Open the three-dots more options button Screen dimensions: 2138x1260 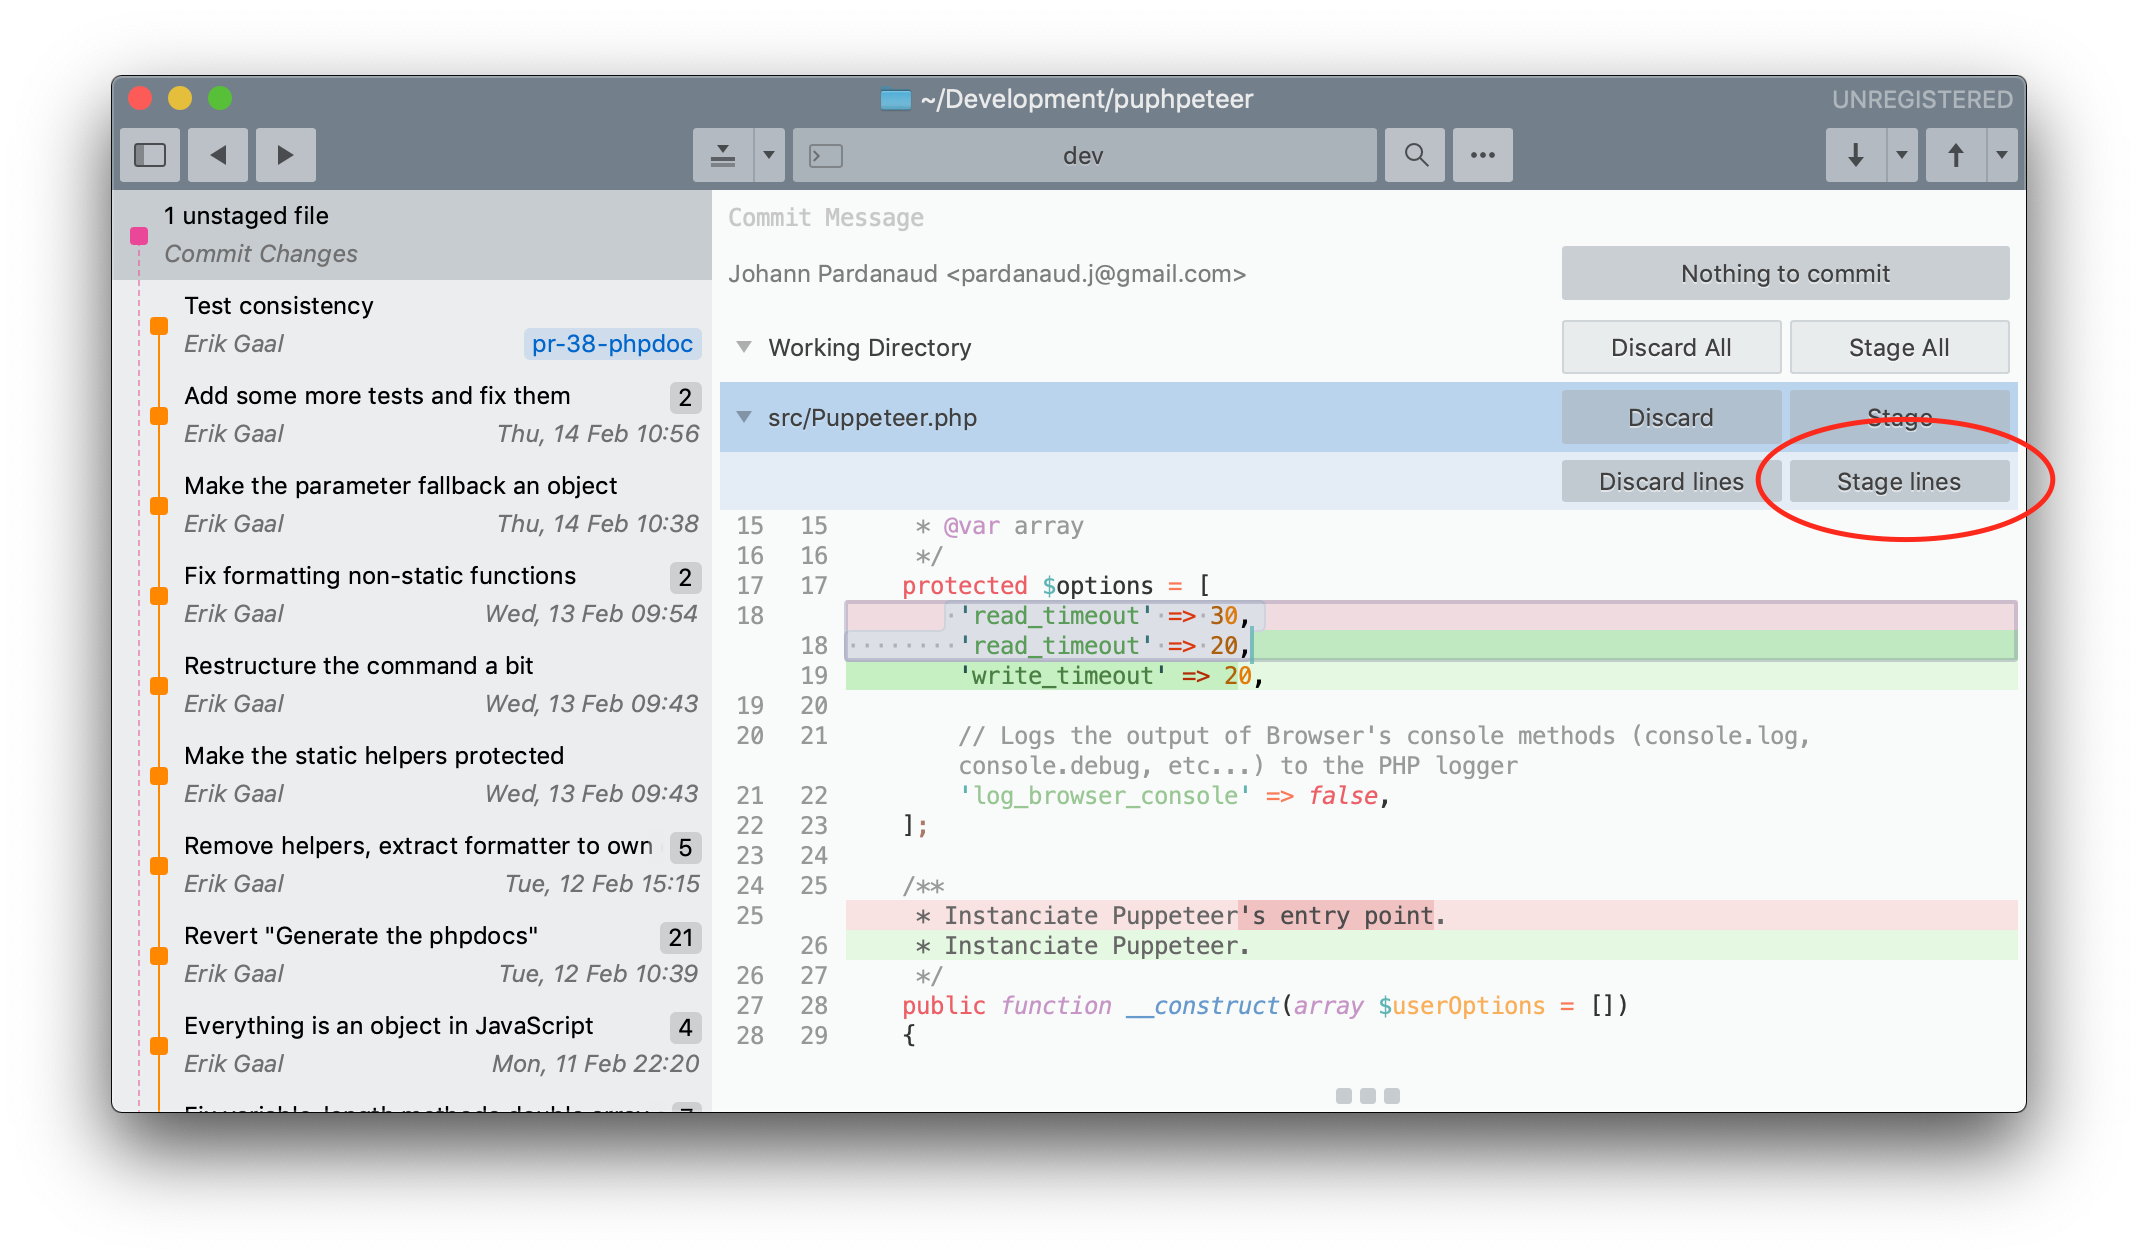click(1482, 155)
